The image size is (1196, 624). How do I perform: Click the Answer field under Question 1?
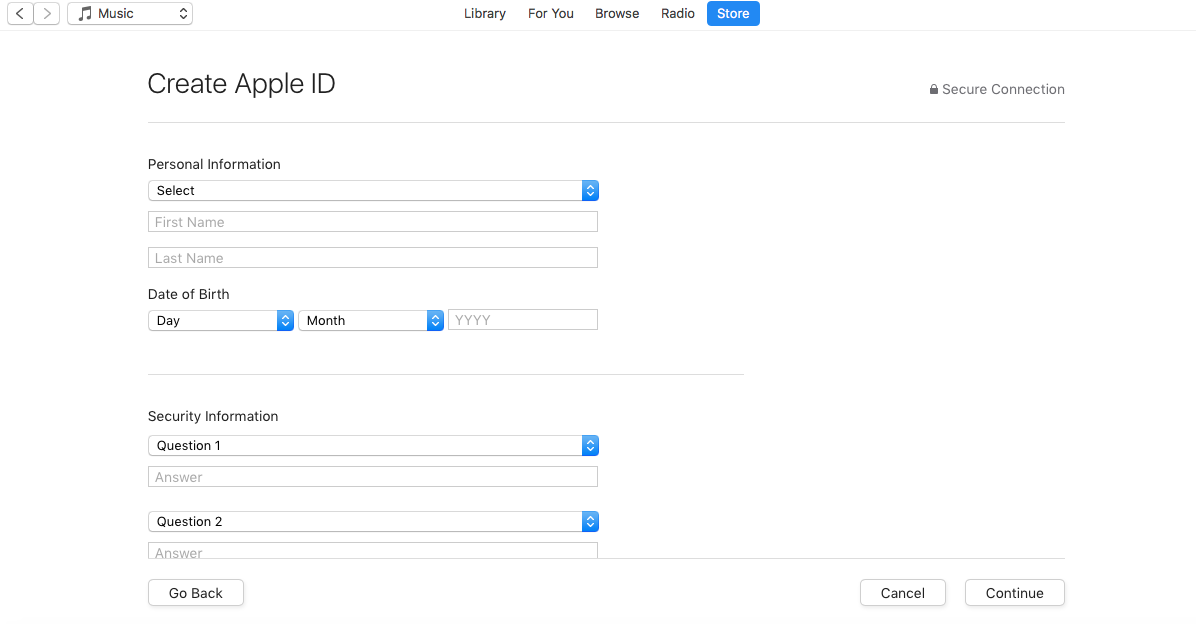click(373, 477)
